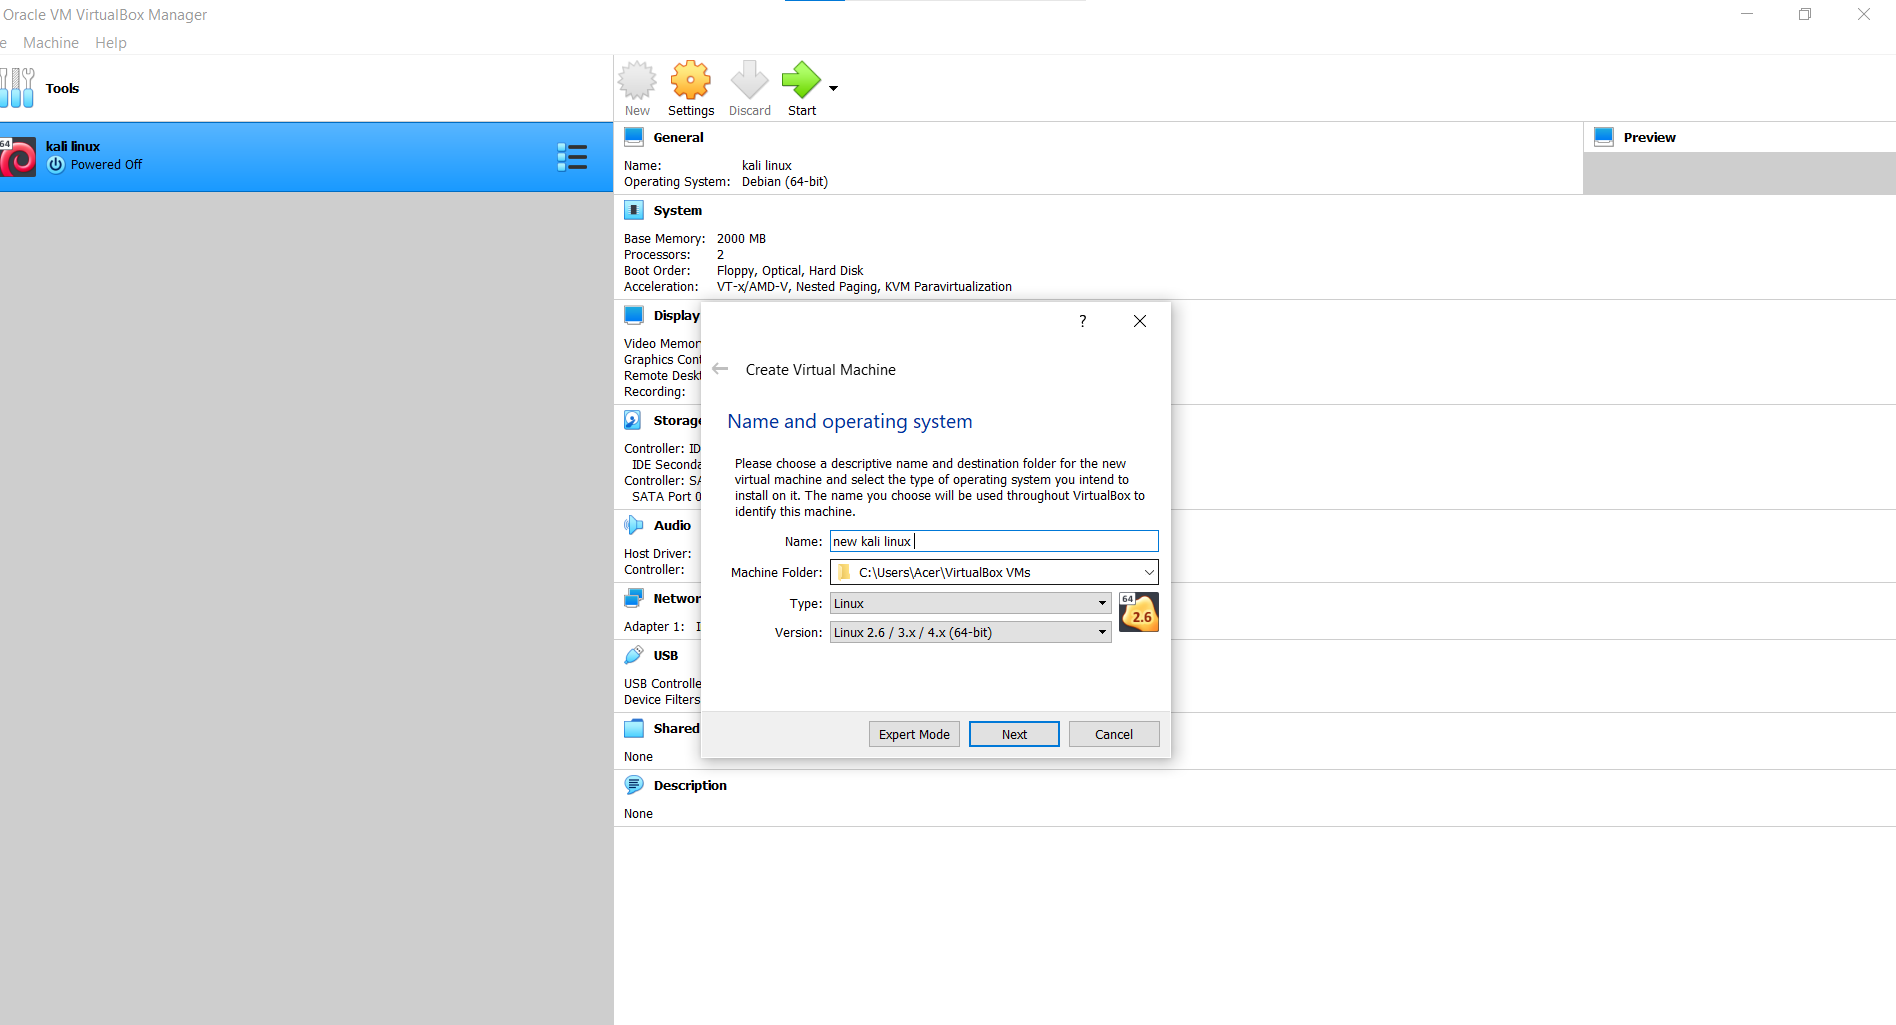Viewport: 1896px width, 1025px height.
Task: Click the Description section heading
Action: point(690,785)
